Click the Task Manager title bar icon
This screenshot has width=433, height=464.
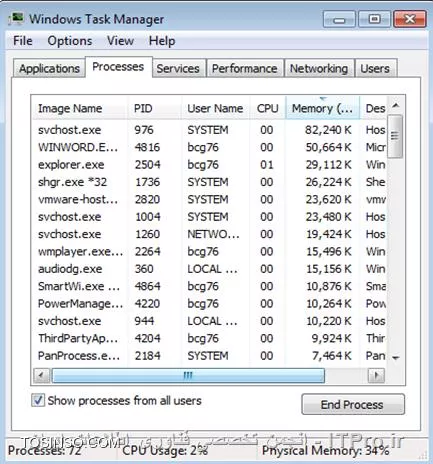16,19
